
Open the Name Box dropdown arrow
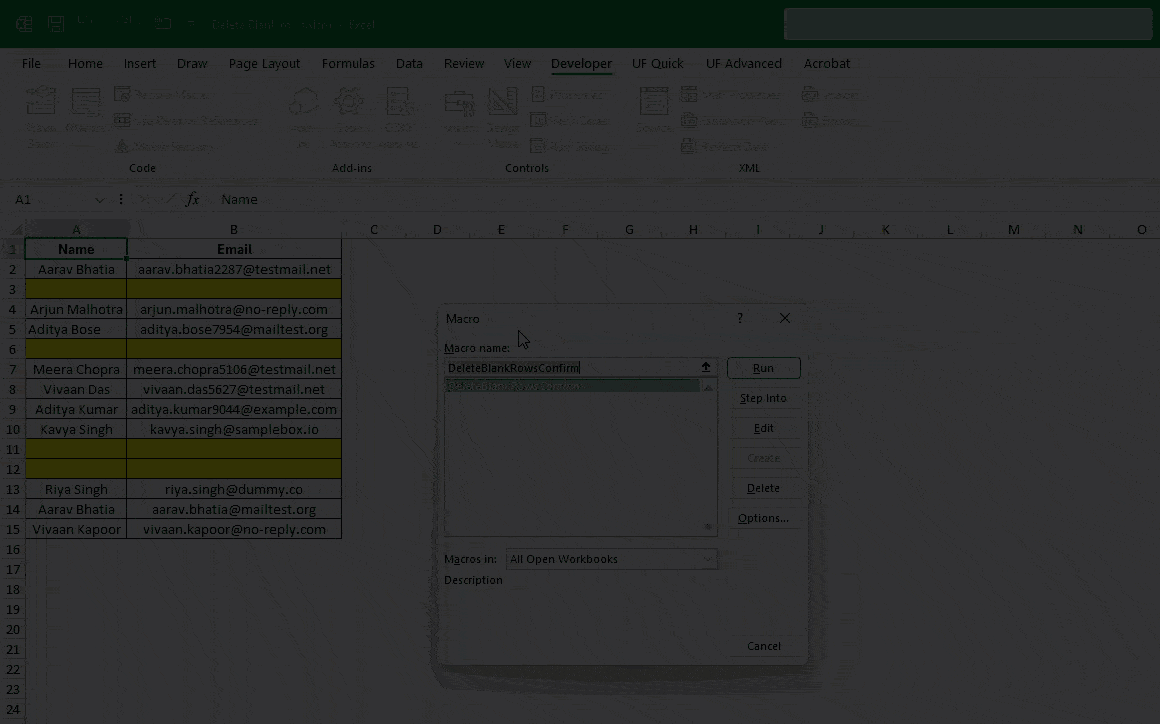(x=99, y=200)
